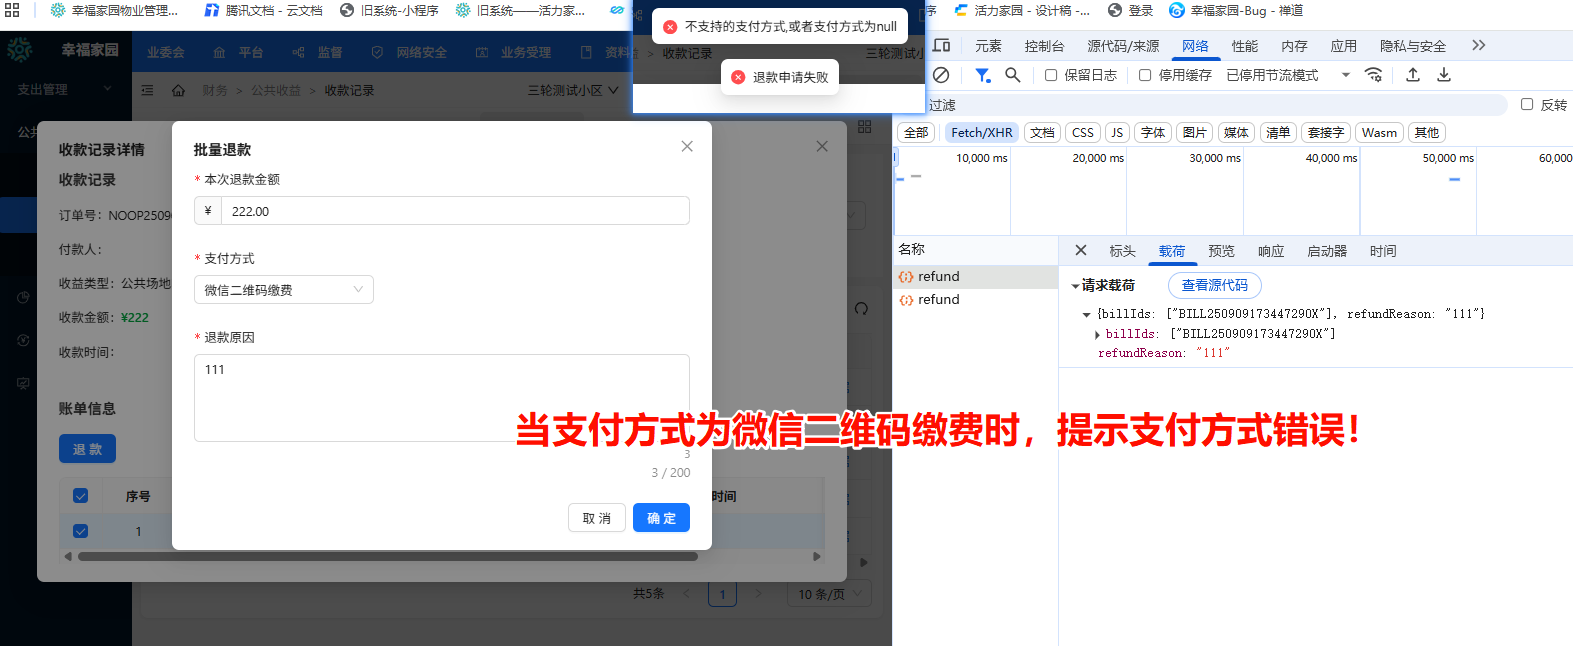Toggle the device toolbar icon in DevTools

[942, 46]
